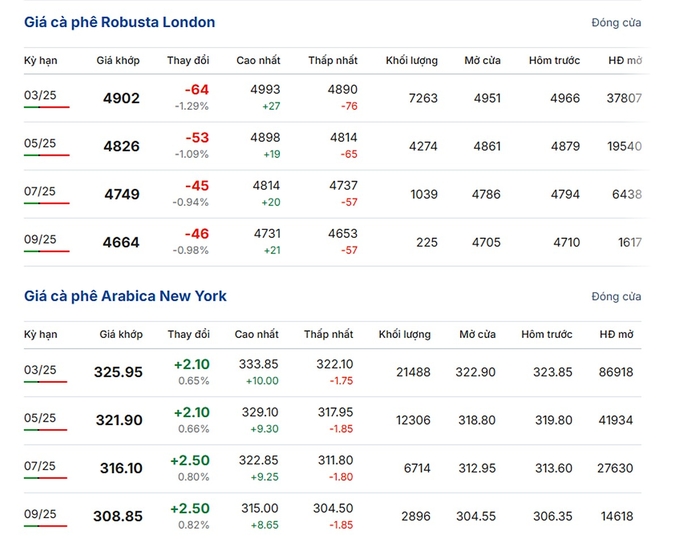The width and height of the screenshot is (680, 539).
Task: Click the -64 change value
Action: (197, 90)
